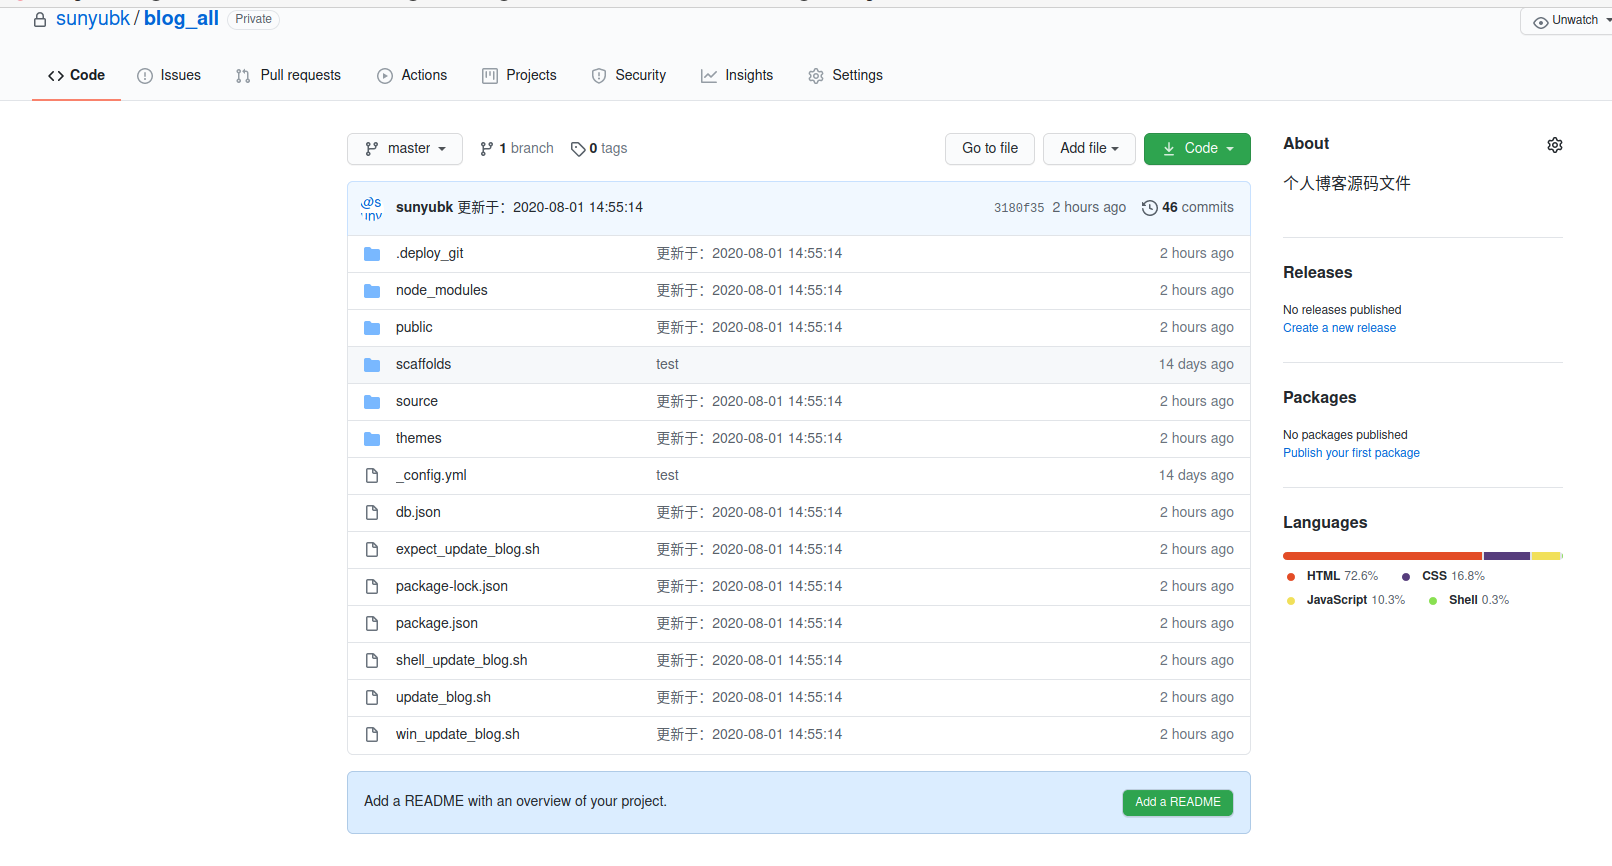The height and width of the screenshot is (866, 1612).
Task: Open the Pull requests tab
Action: [288, 76]
